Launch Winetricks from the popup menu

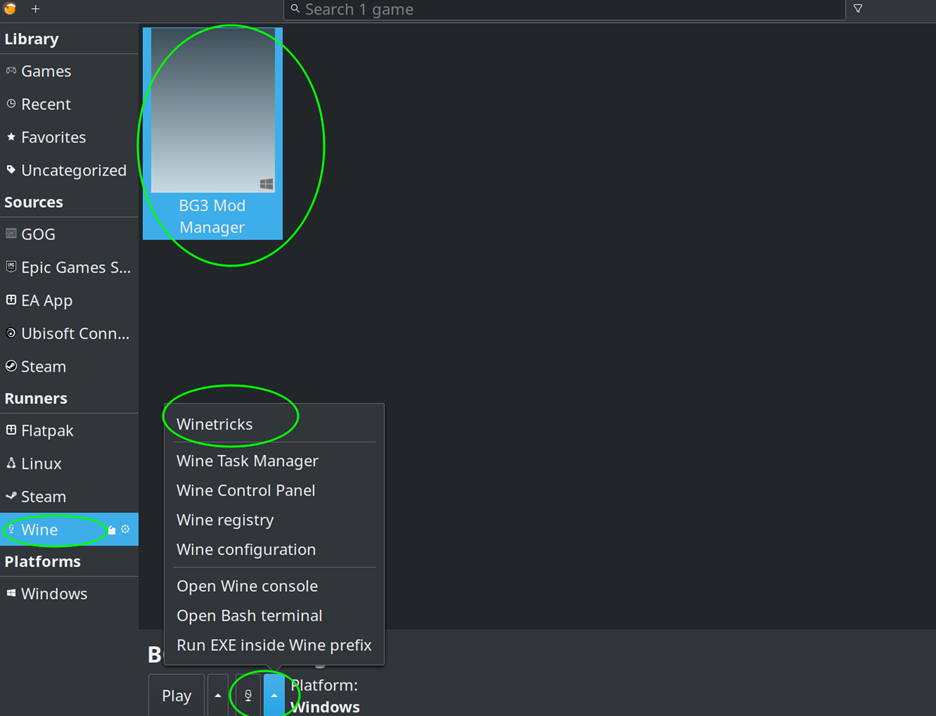[x=274, y=424]
